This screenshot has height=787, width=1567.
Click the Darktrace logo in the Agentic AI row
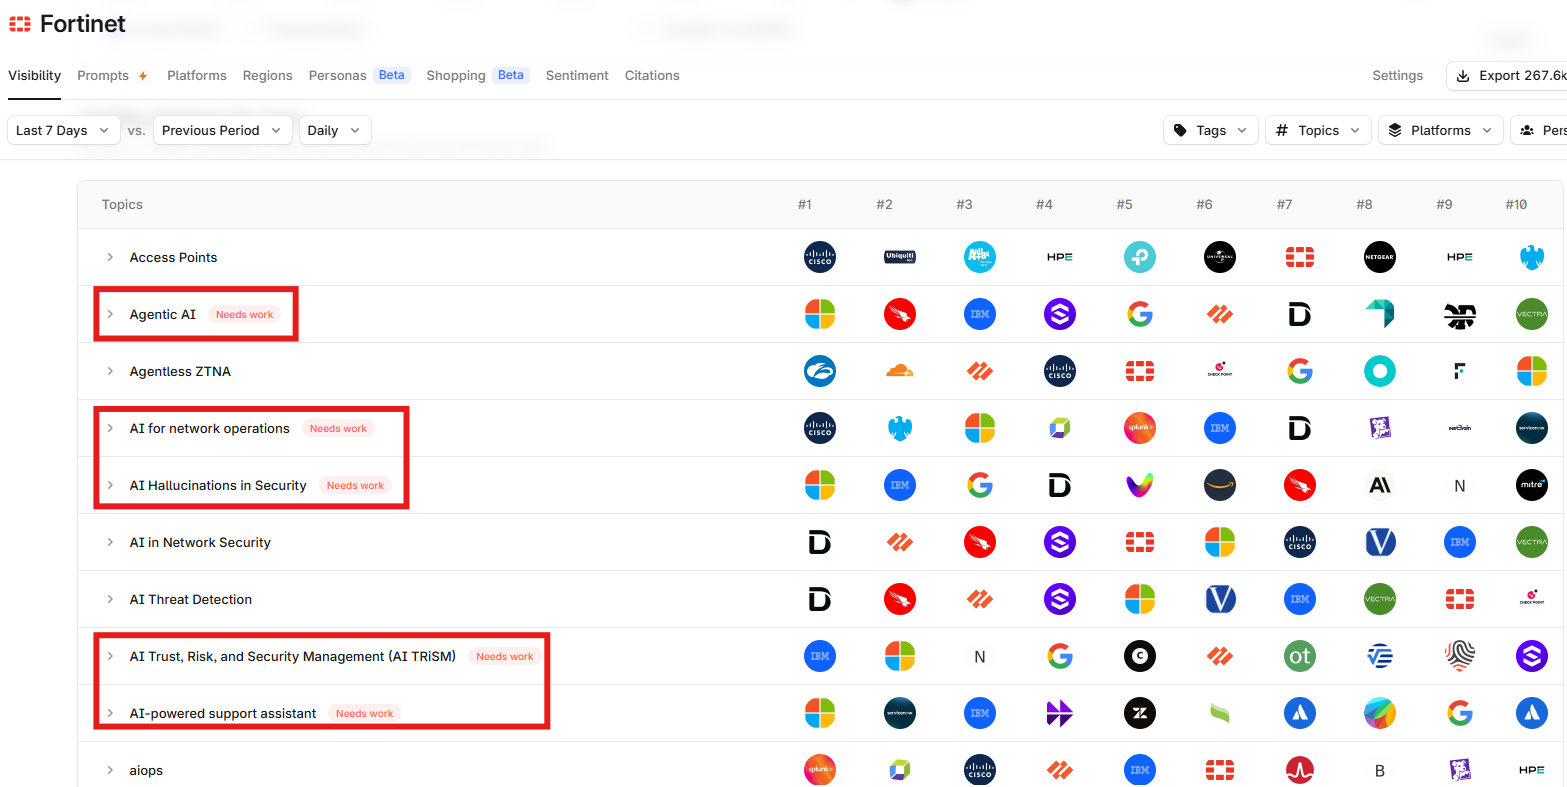(1300, 314)
